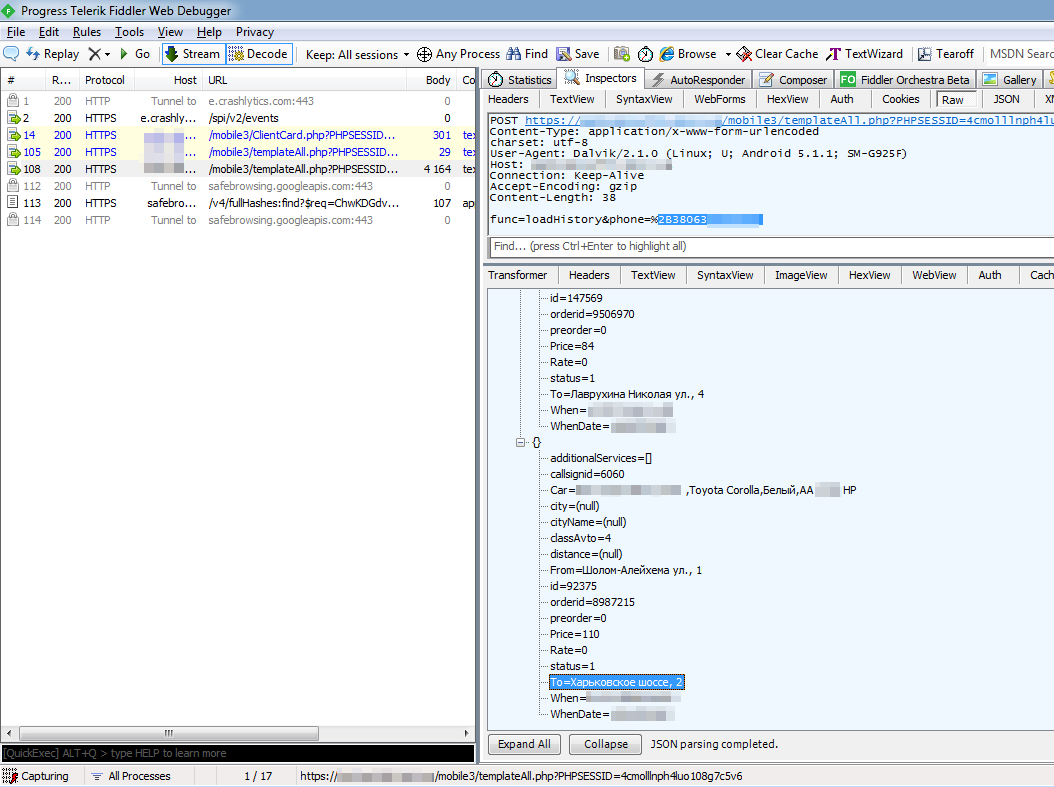Select session 14 ClientCard.php row
Viewport: 1054px width, 787px height.
tap(238, 135)
